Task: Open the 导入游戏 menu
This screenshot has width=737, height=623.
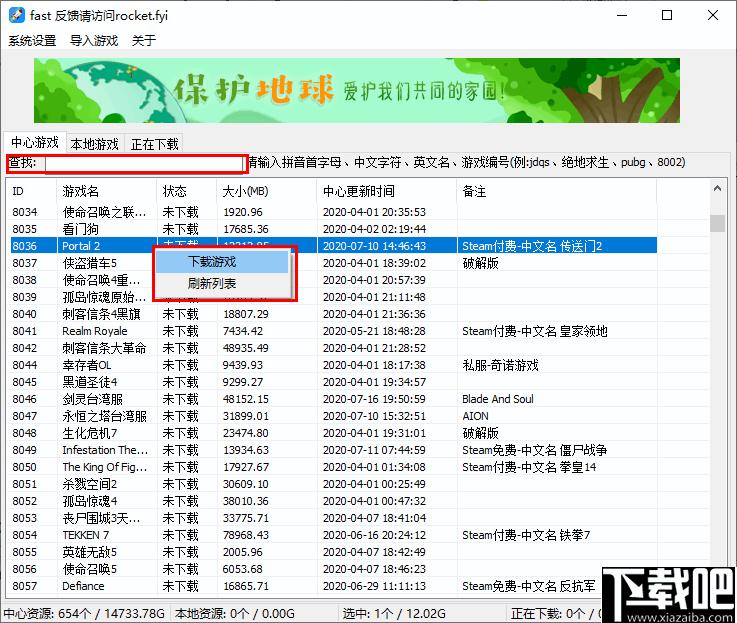Action: (94, 40)
